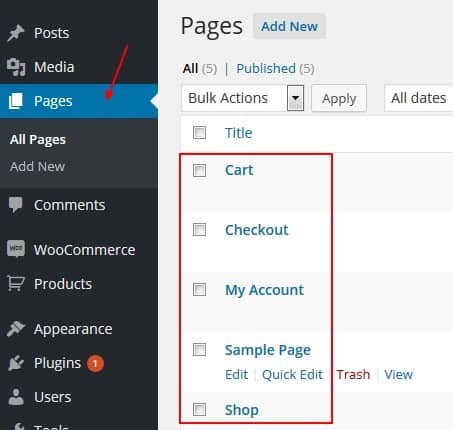
Task: Select All Pages in the sidebar submenu
Action: 38,140
